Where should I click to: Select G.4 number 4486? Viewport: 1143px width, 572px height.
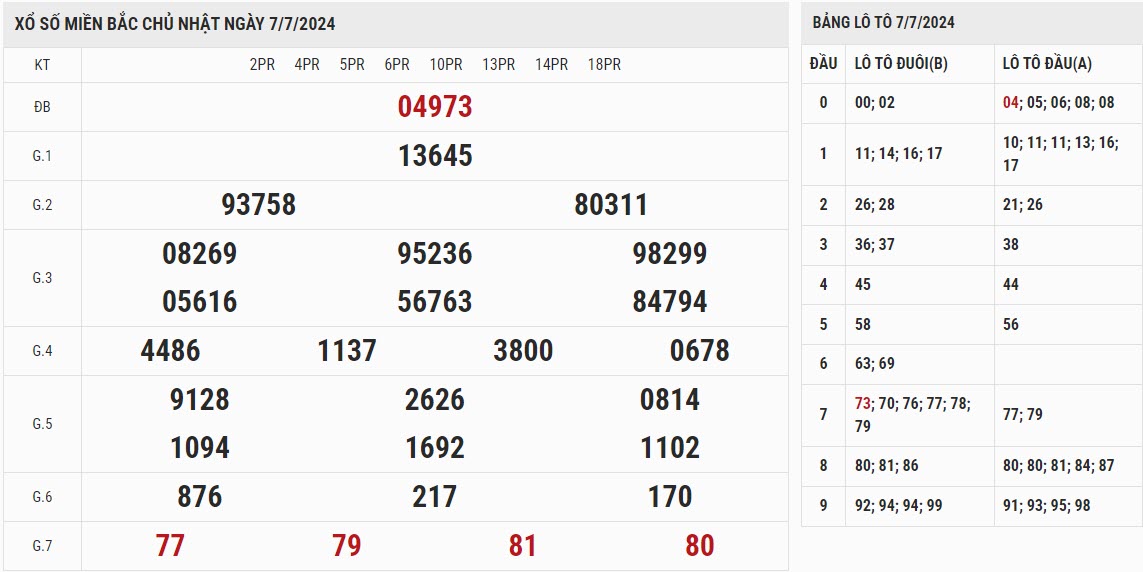pyautogui.click(x=171, y=351)
